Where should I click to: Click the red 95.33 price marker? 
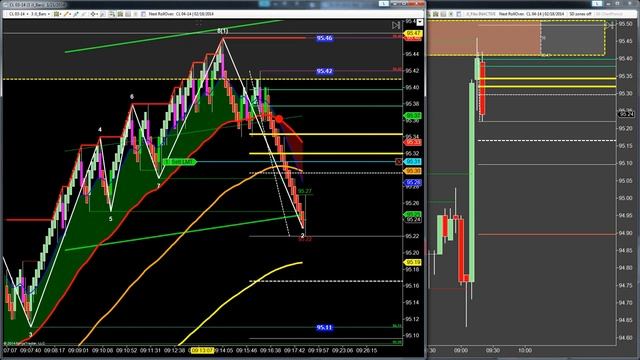413,142
